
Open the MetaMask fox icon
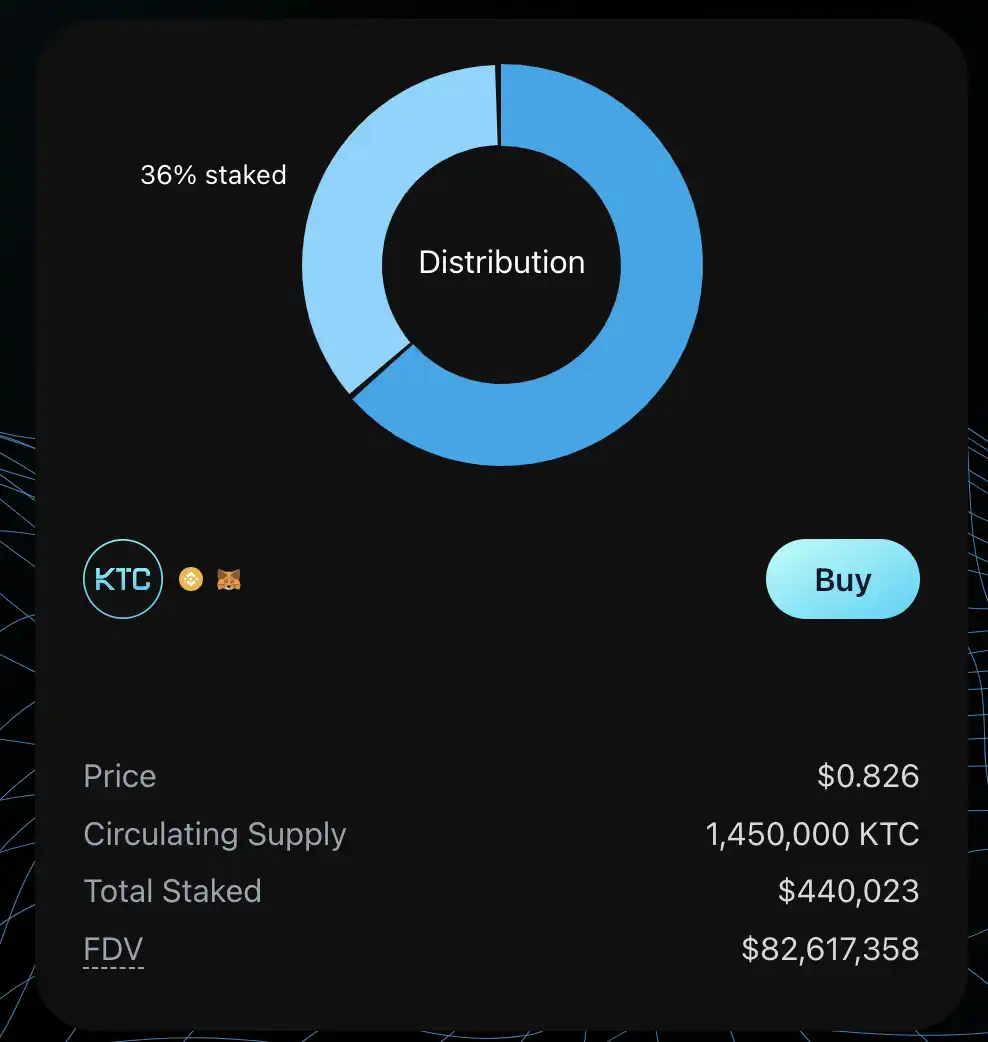tap(229, 579)
